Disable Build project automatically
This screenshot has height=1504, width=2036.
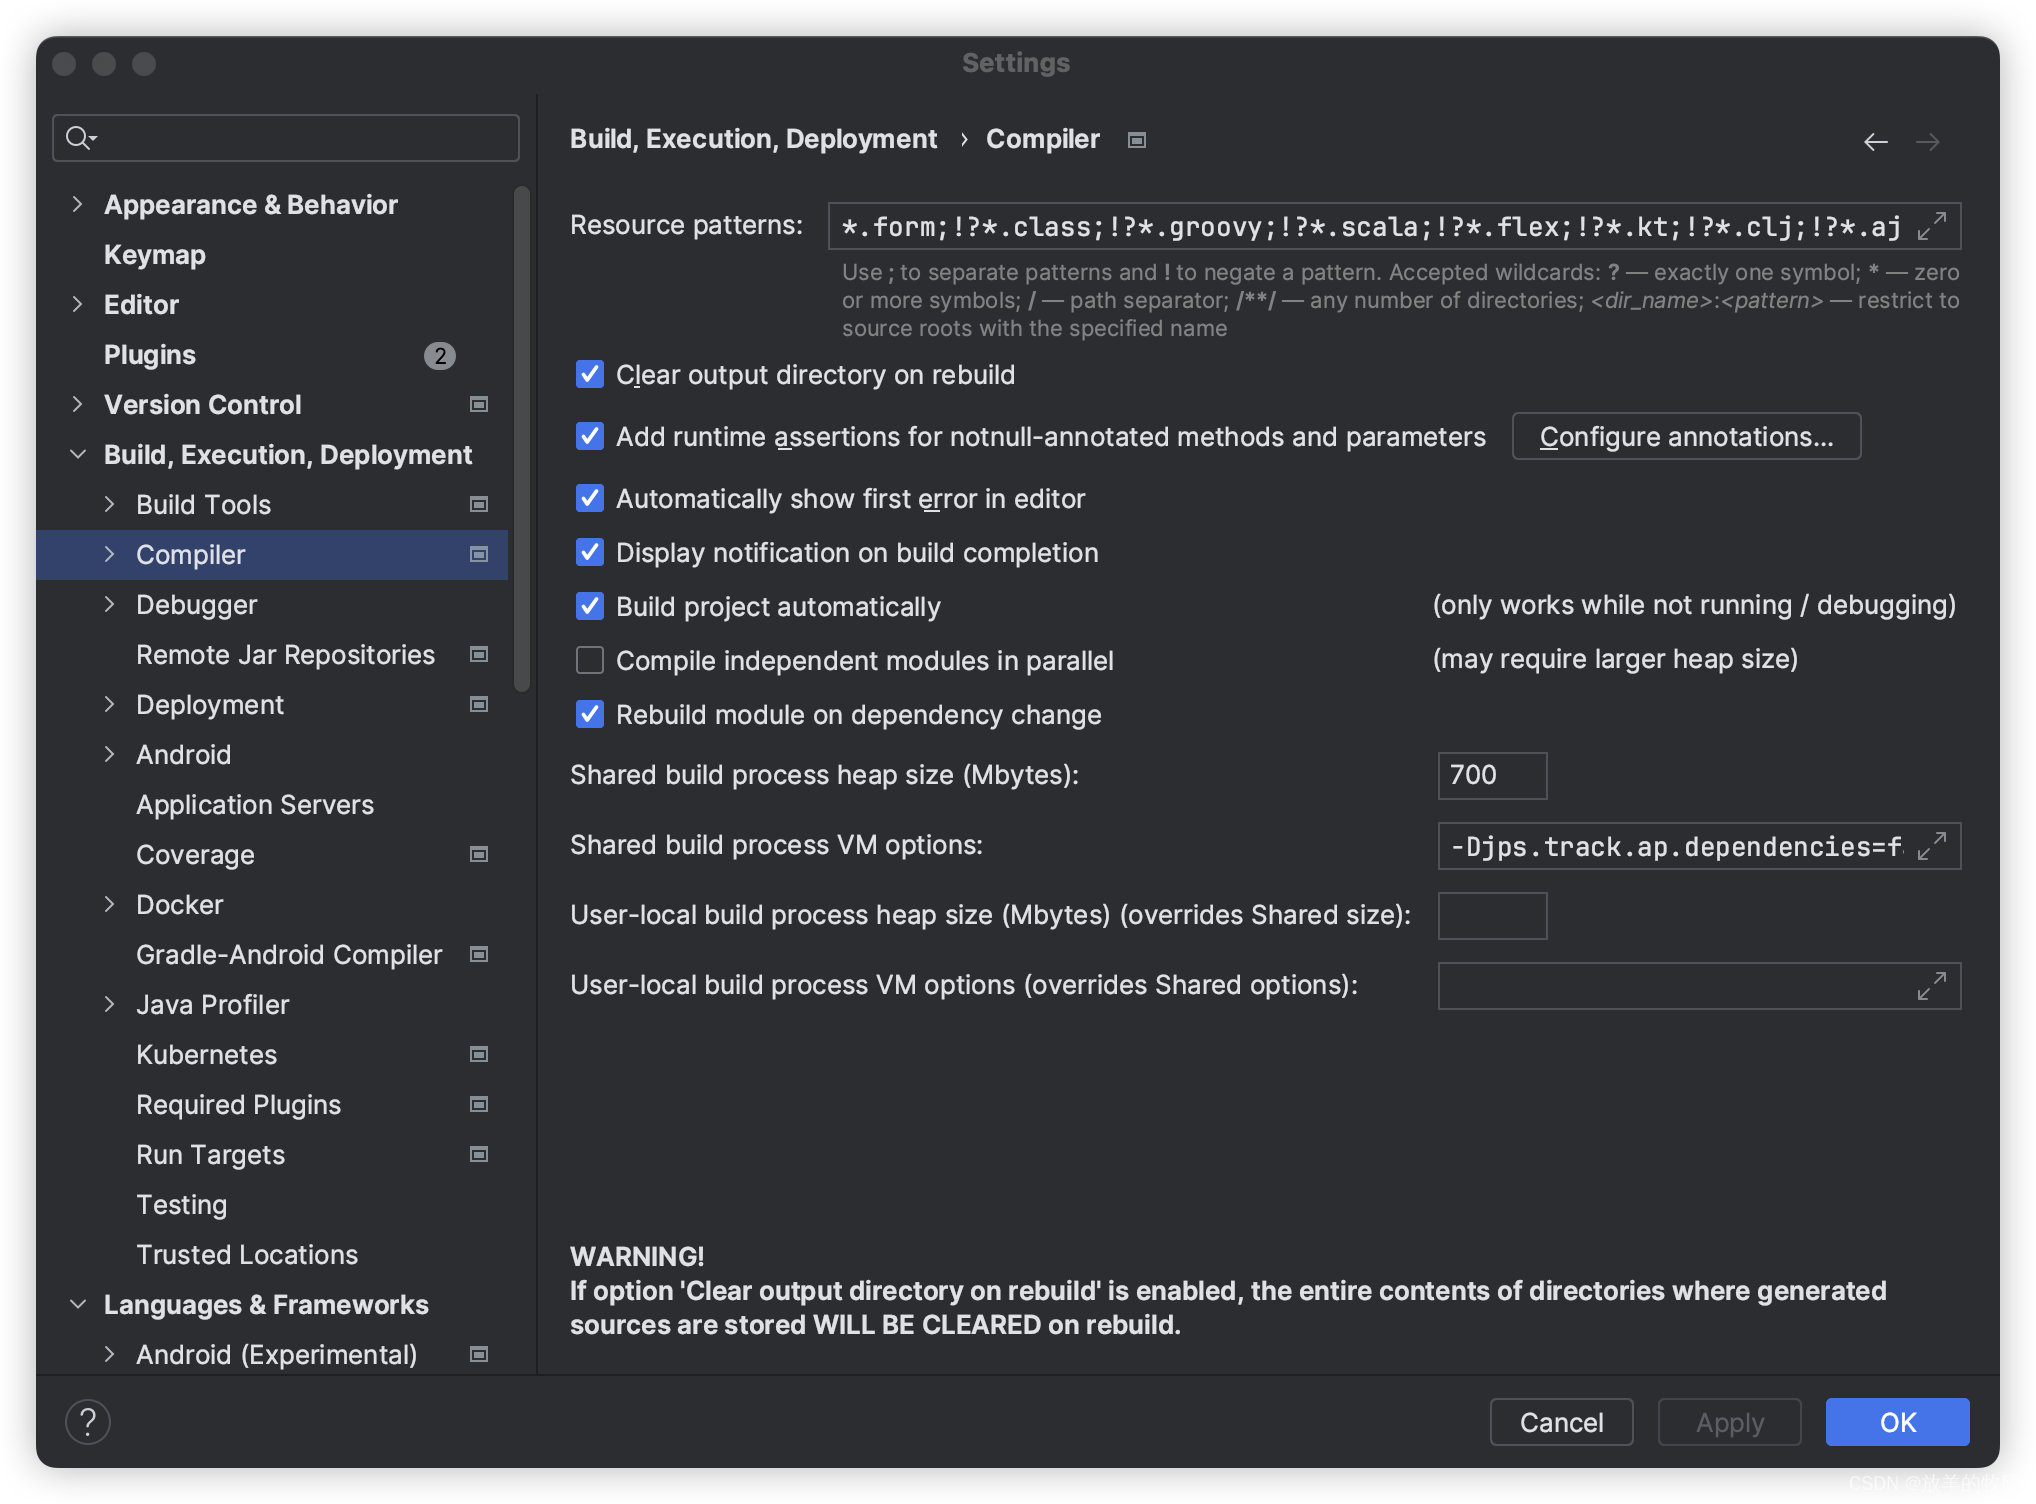tap(589, 606)
